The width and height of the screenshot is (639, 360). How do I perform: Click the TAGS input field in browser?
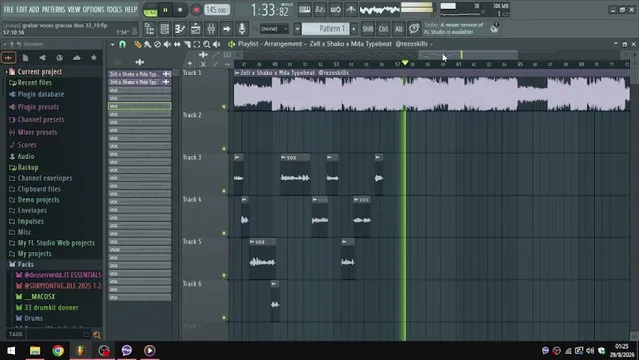click(58, 334)
